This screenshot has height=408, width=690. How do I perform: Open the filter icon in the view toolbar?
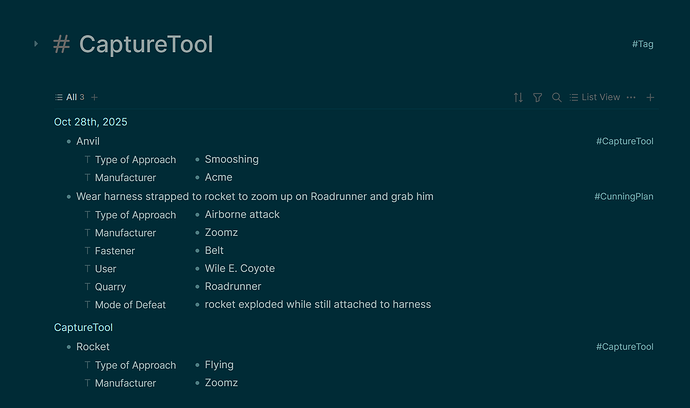coord(538,97)
